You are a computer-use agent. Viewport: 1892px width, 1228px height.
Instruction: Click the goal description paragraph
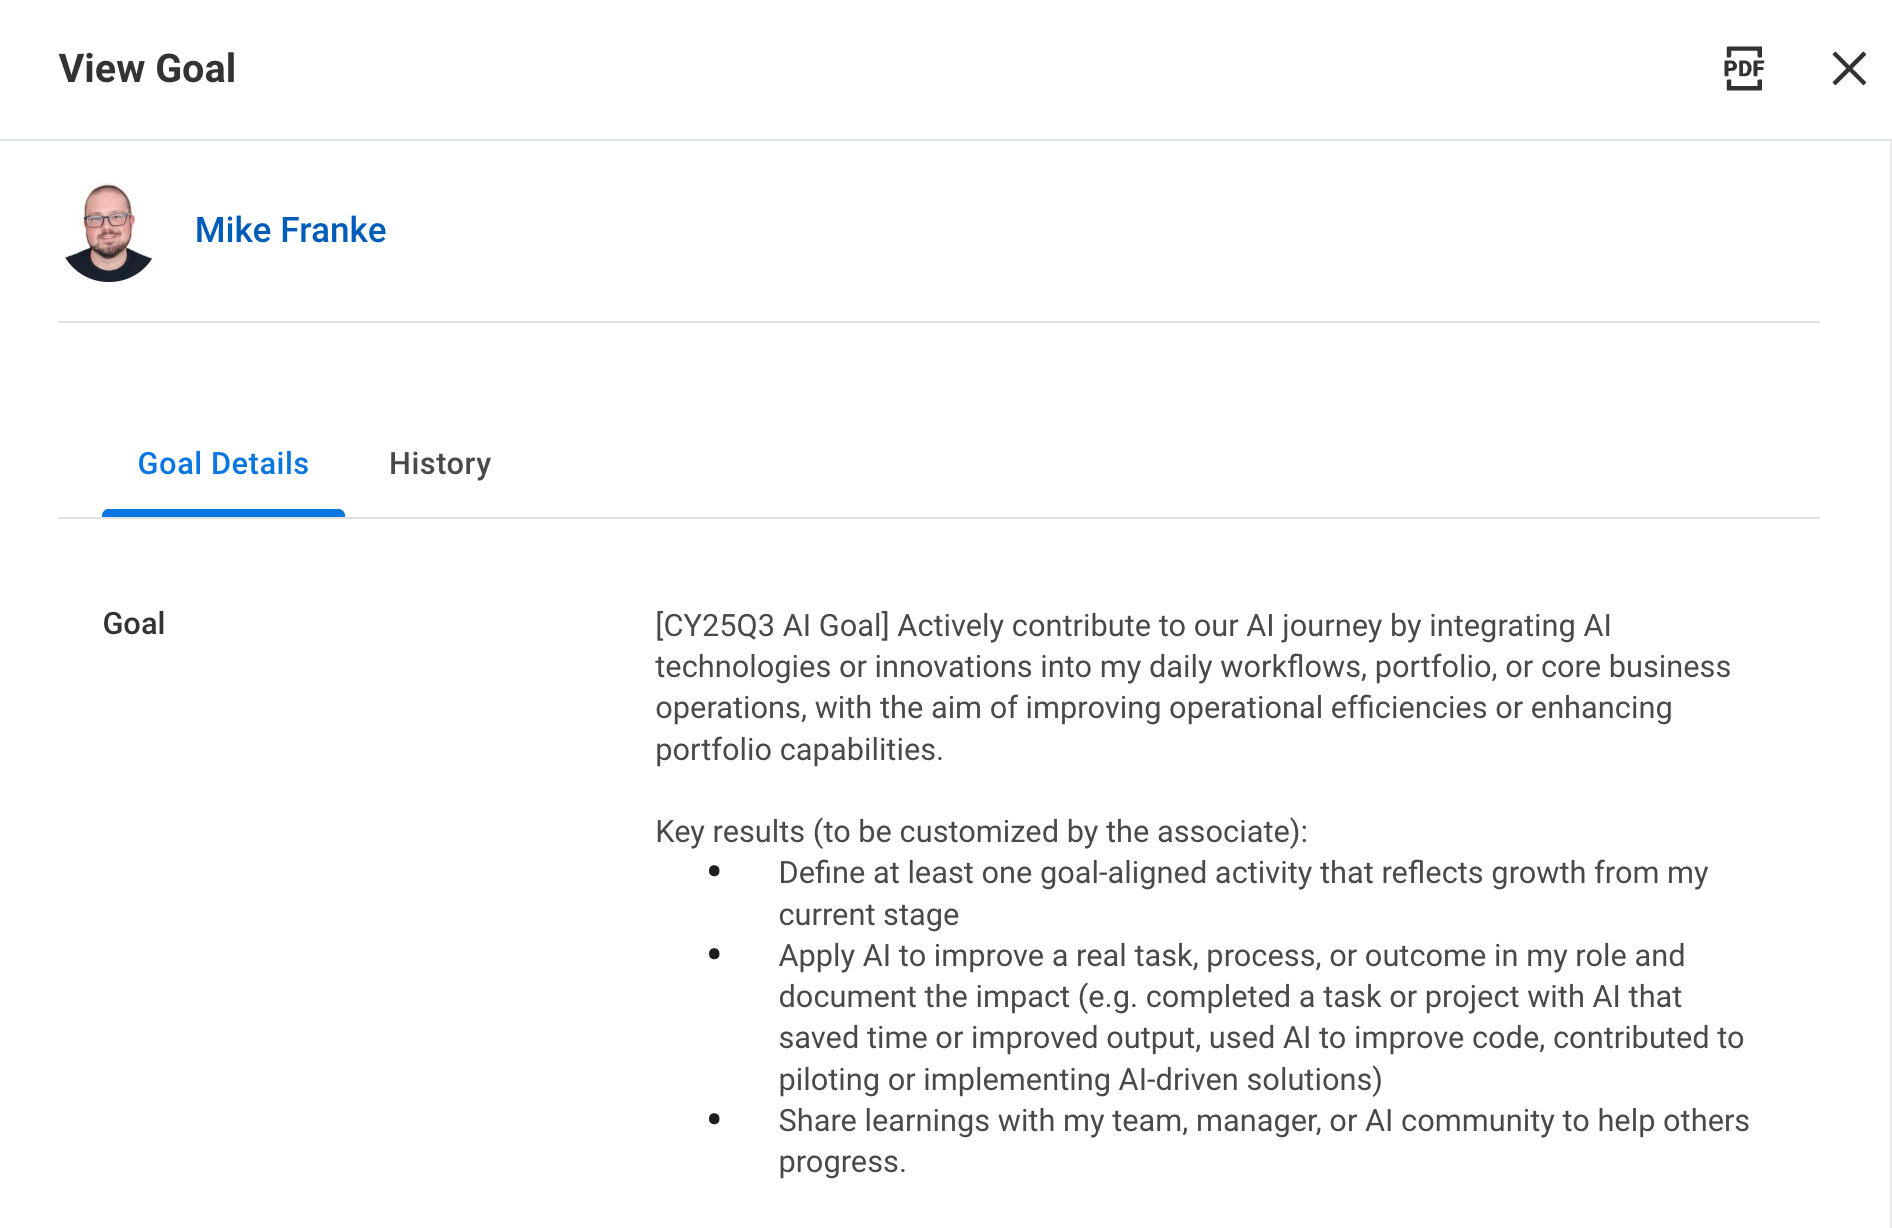pyautogui.click(x=1190, y=687)
